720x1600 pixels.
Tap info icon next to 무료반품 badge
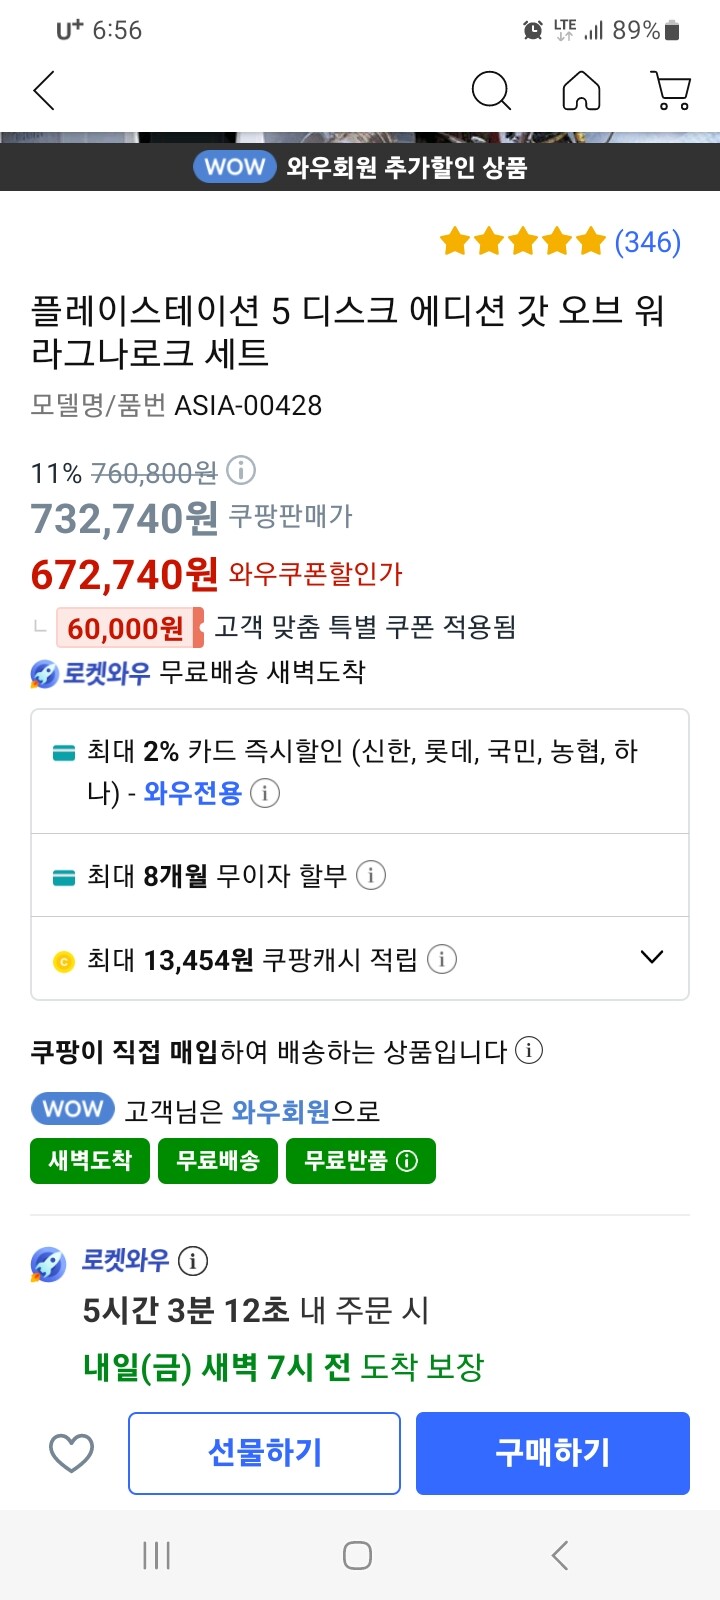point(405,1161)
